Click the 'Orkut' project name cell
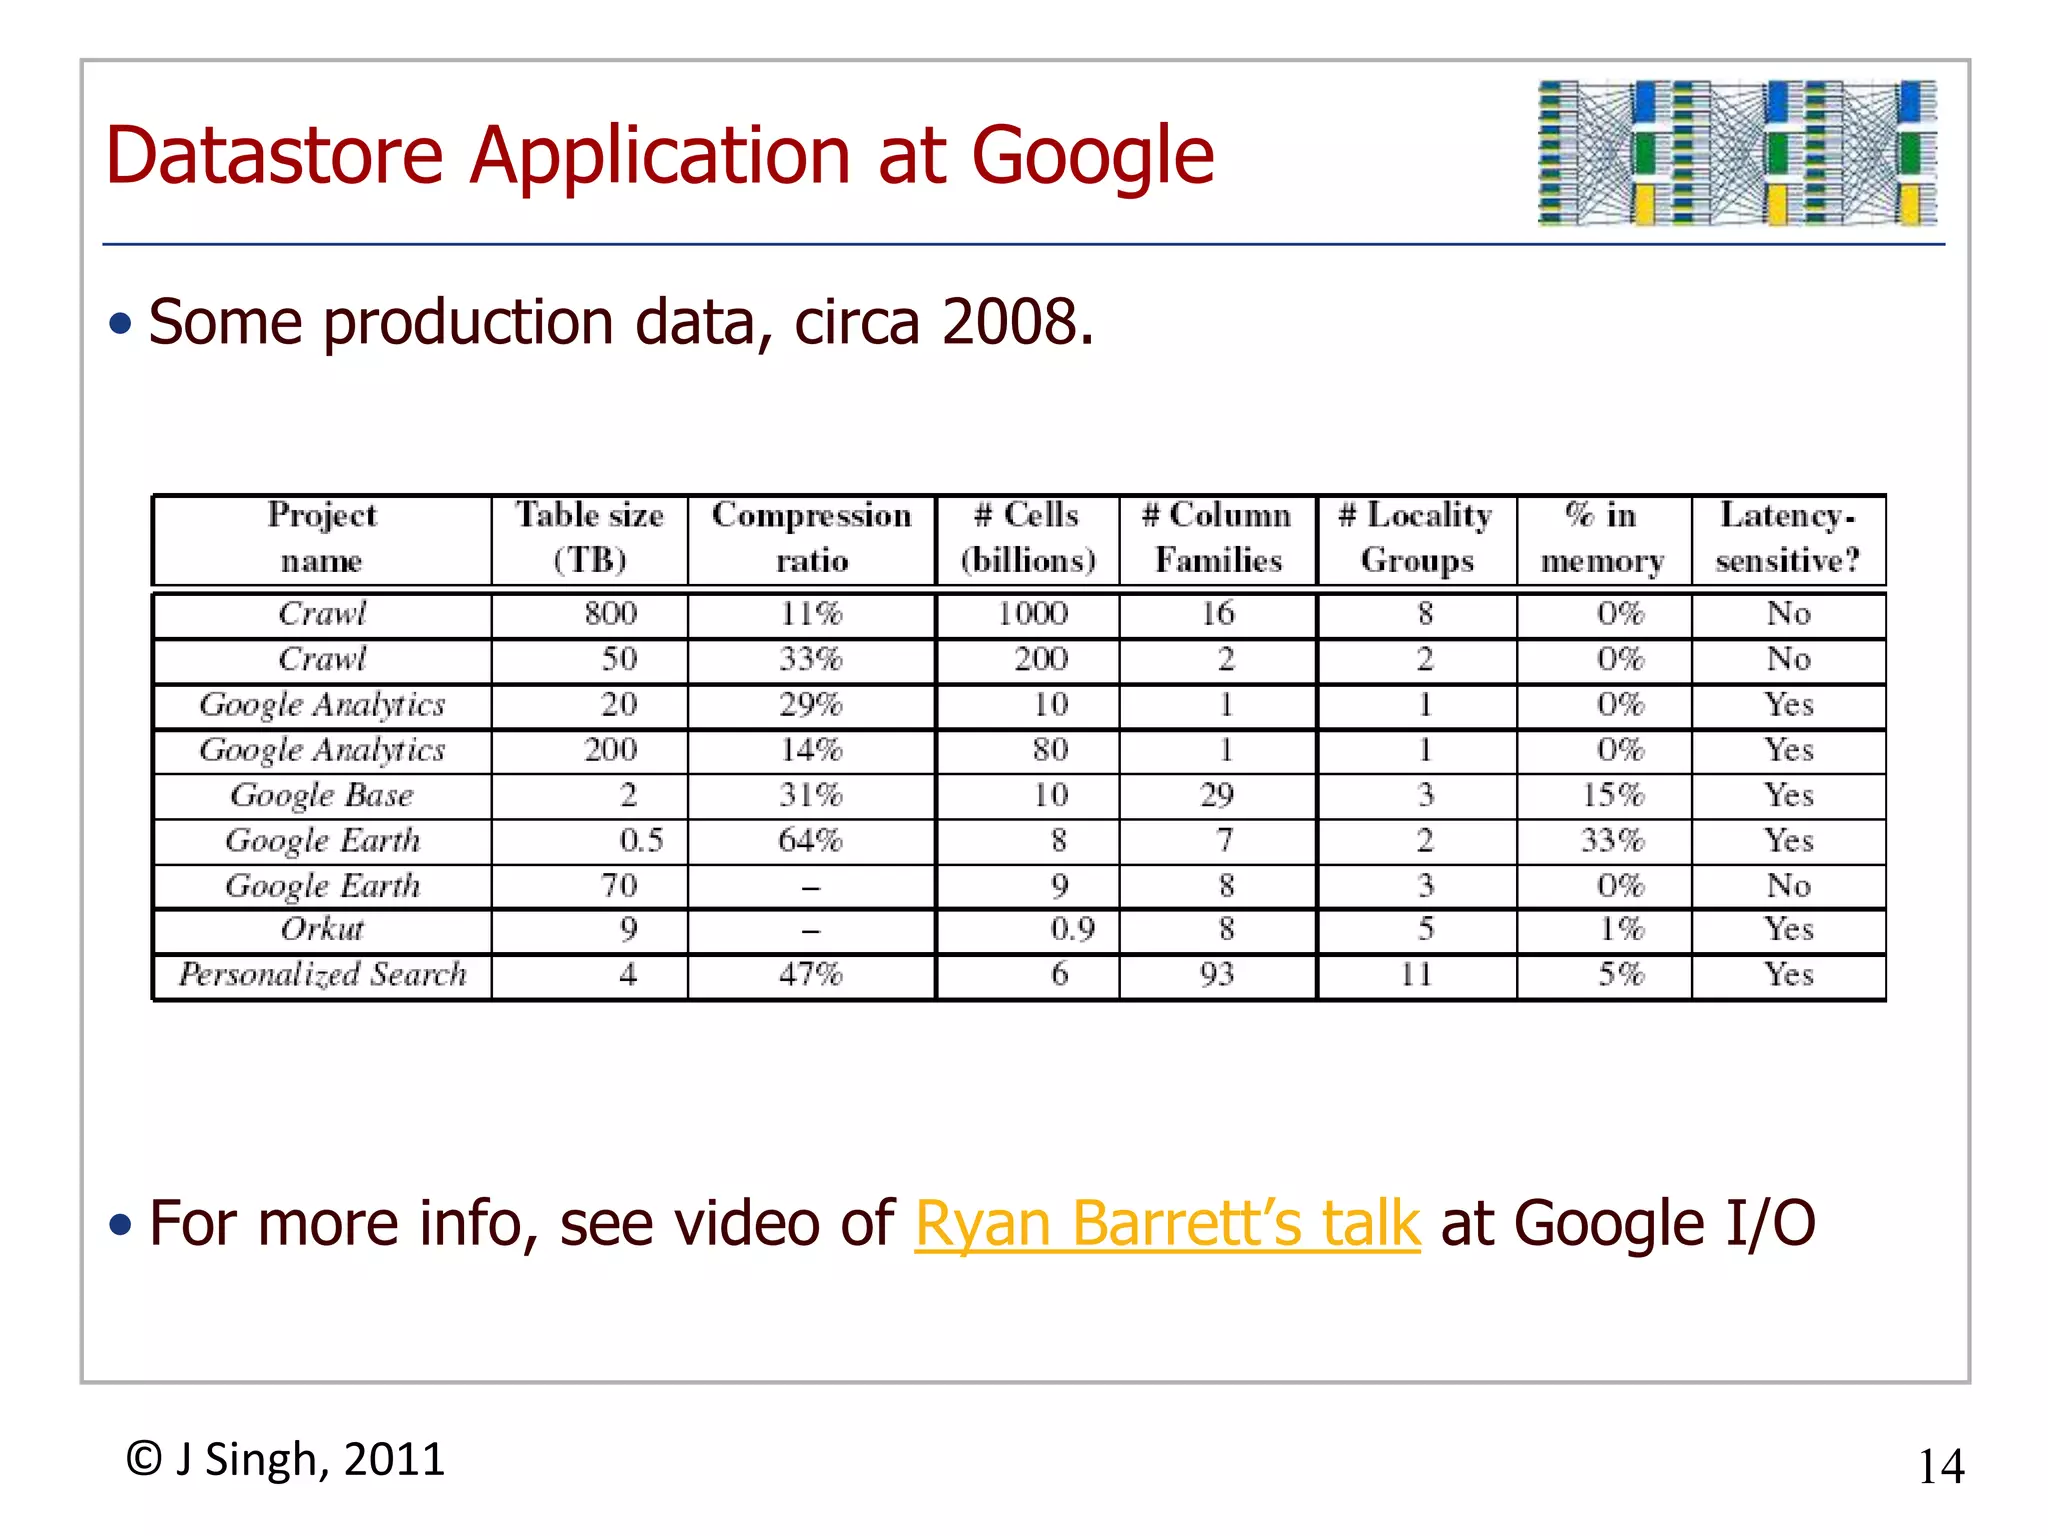 pos(322,929)
